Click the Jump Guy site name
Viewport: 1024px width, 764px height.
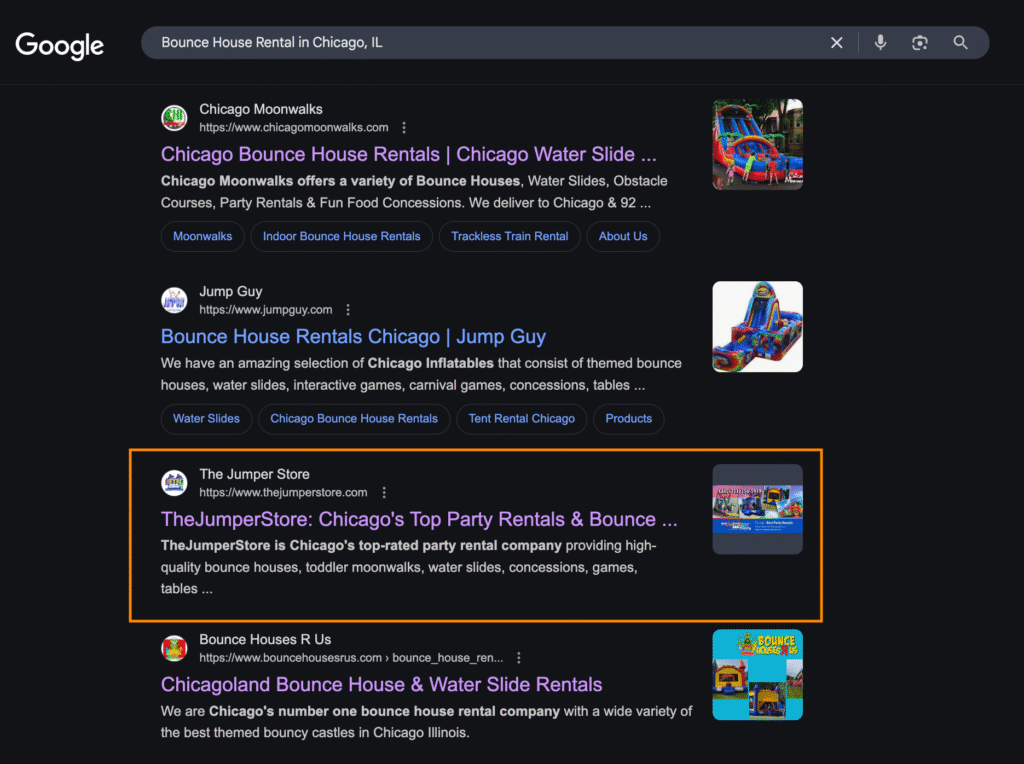(x=231, y=291)
